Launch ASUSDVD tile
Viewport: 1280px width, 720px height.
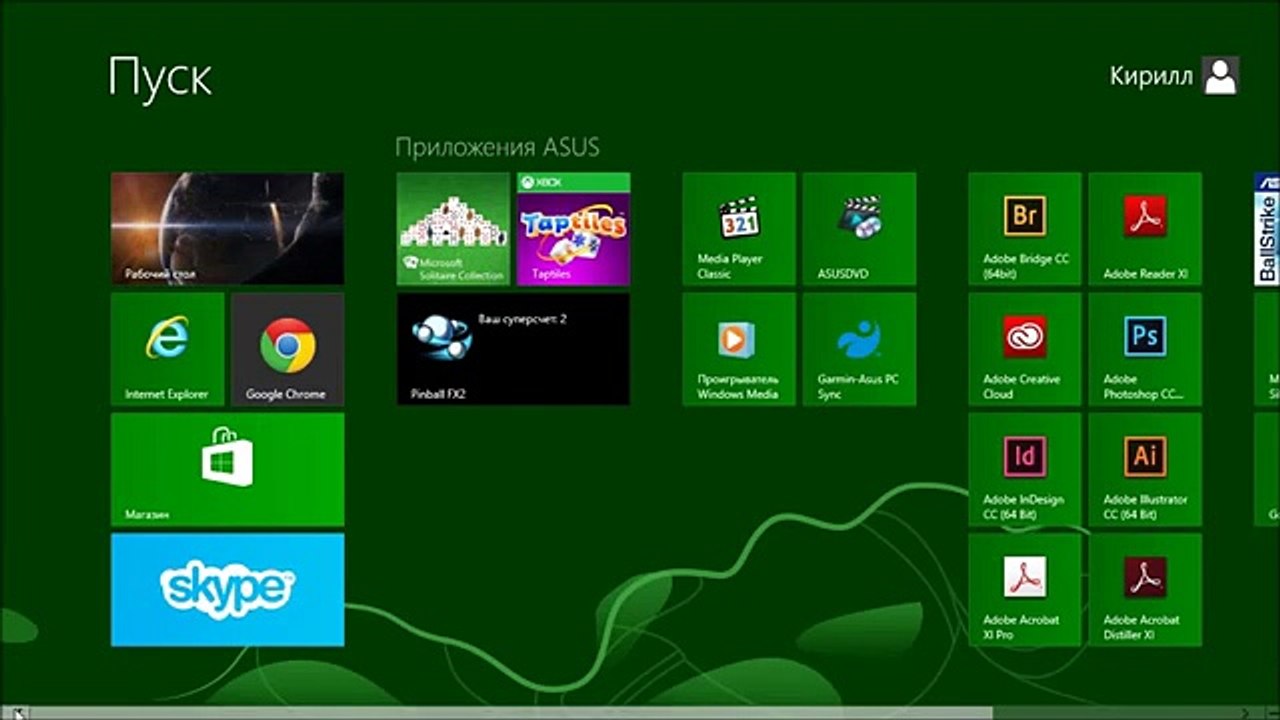point(859,228)
